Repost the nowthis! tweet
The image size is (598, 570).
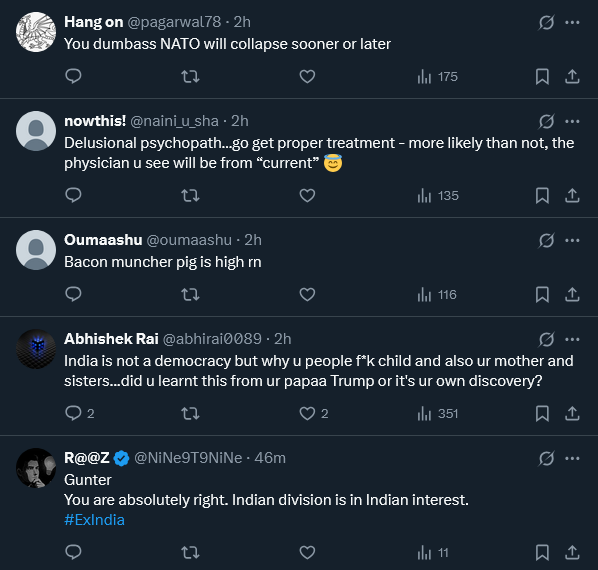[190, 196]
